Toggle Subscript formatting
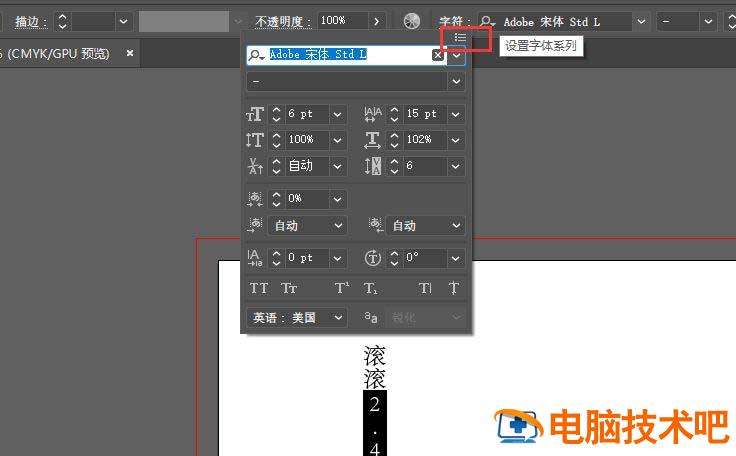 coord(370,288)
